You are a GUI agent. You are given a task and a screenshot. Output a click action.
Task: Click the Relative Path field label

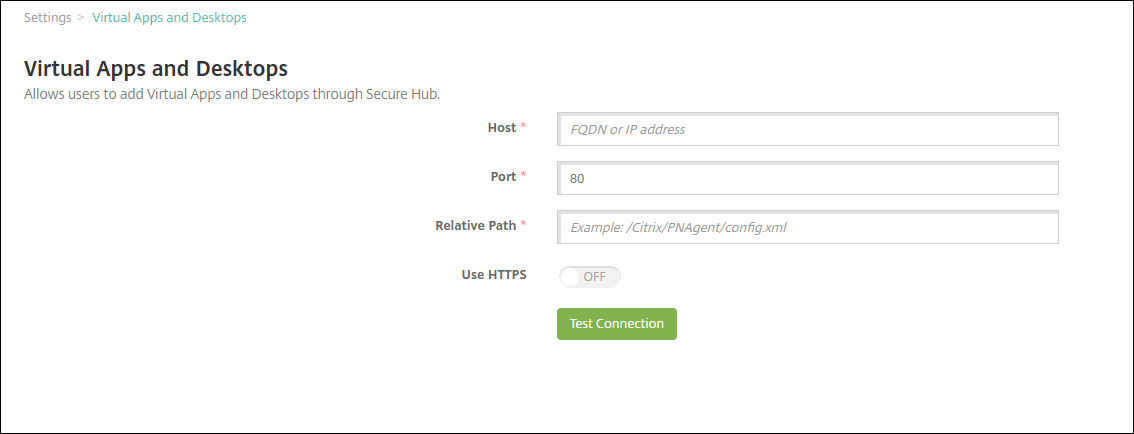[x=475, y=226]
